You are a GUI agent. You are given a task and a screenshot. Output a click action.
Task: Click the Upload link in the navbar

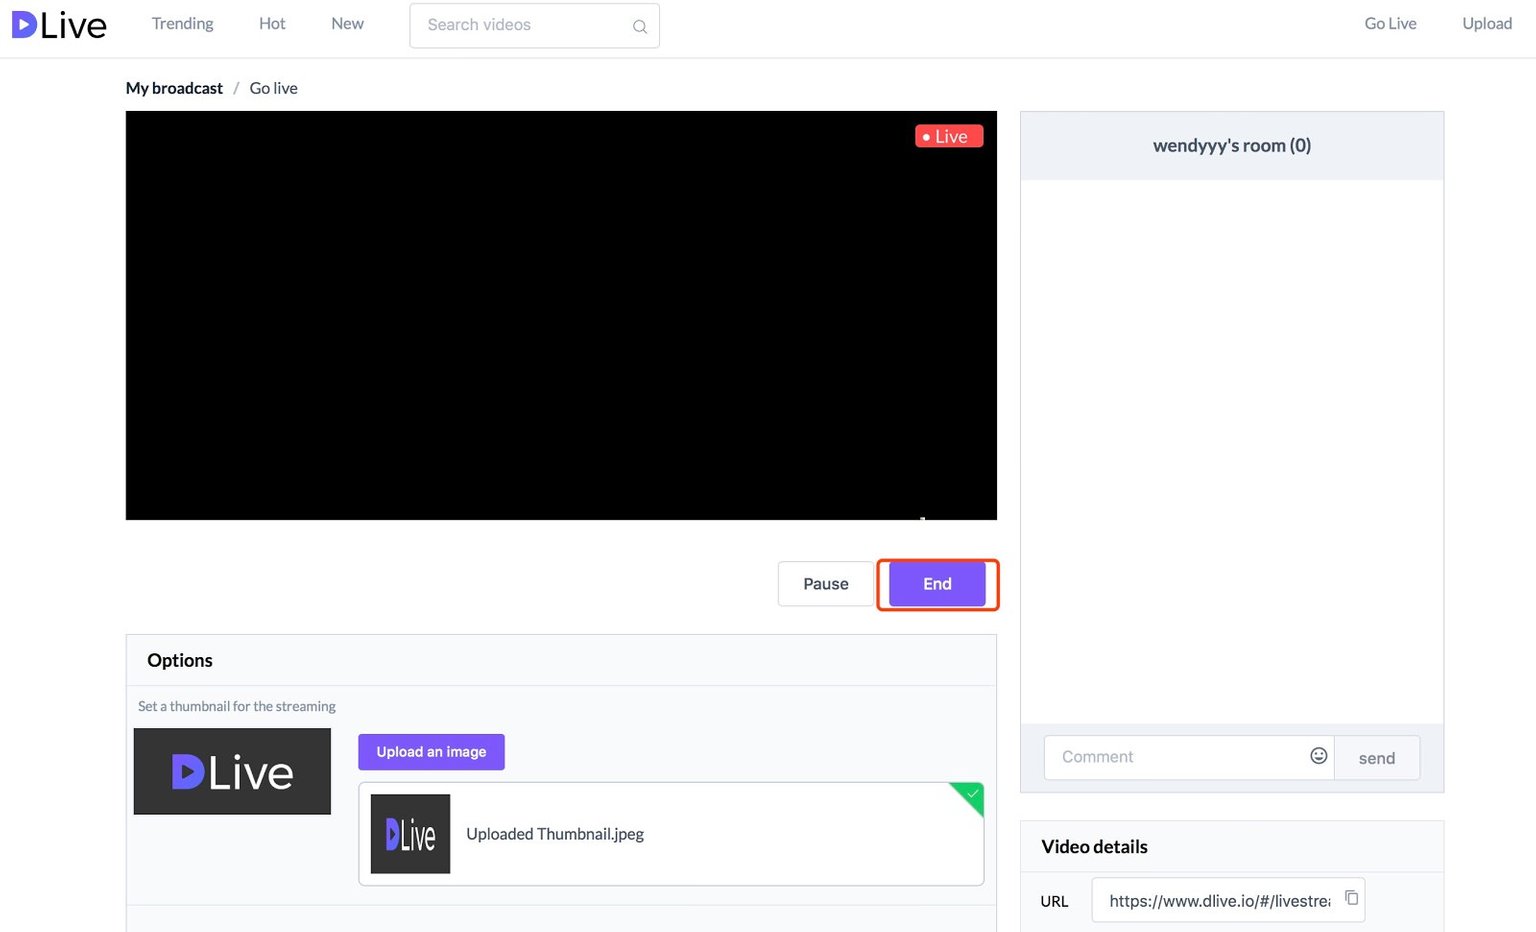click(x=1487, y=23)
